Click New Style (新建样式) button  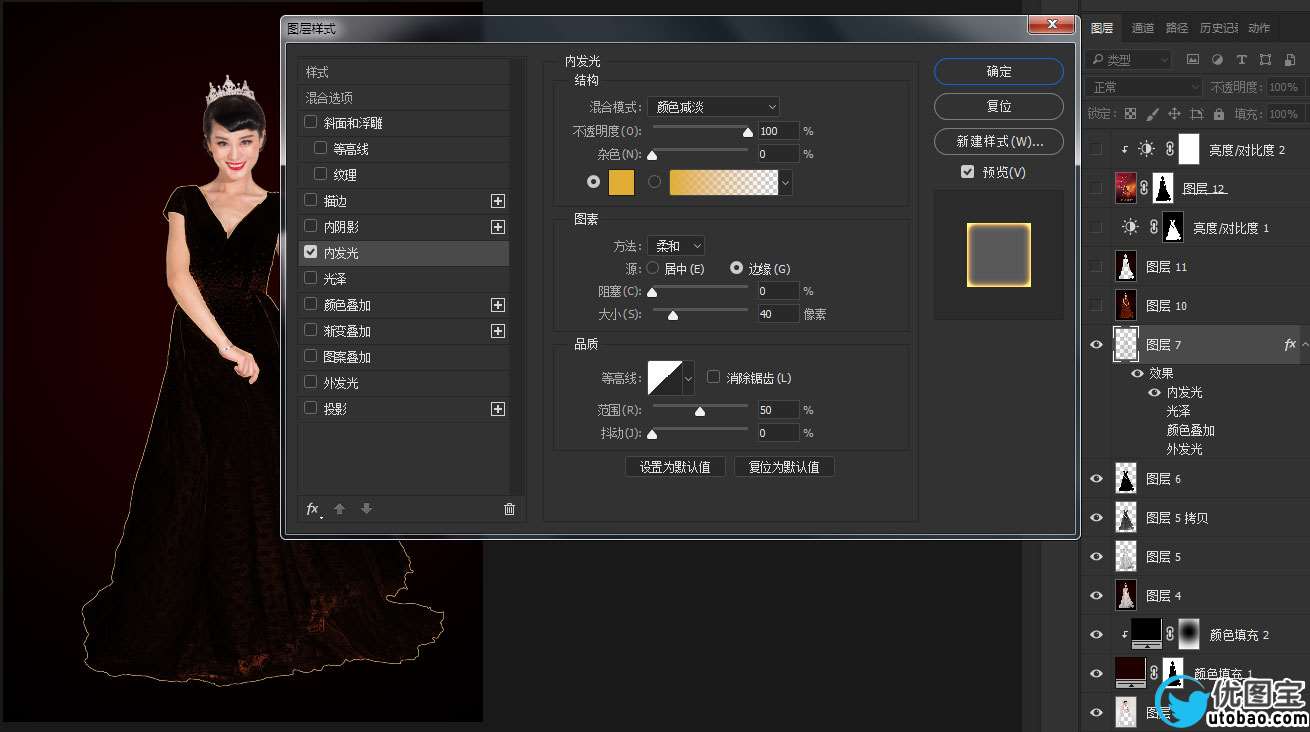999,141
